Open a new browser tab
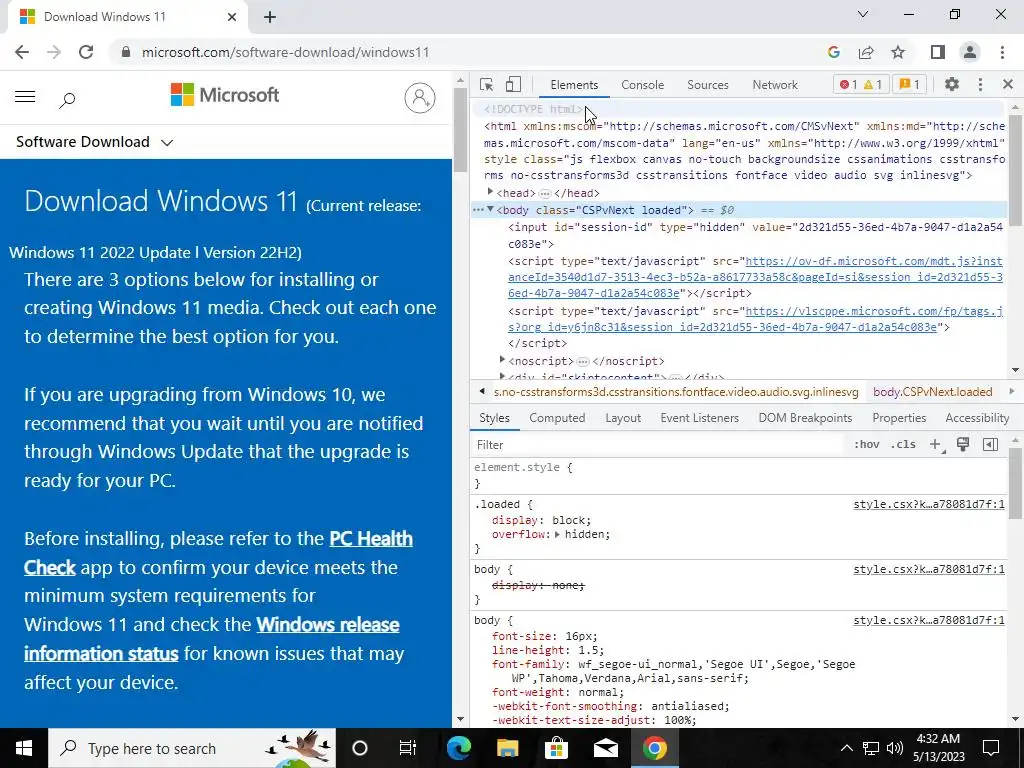Screen dimensions: 1024x768 click(270, 17)
